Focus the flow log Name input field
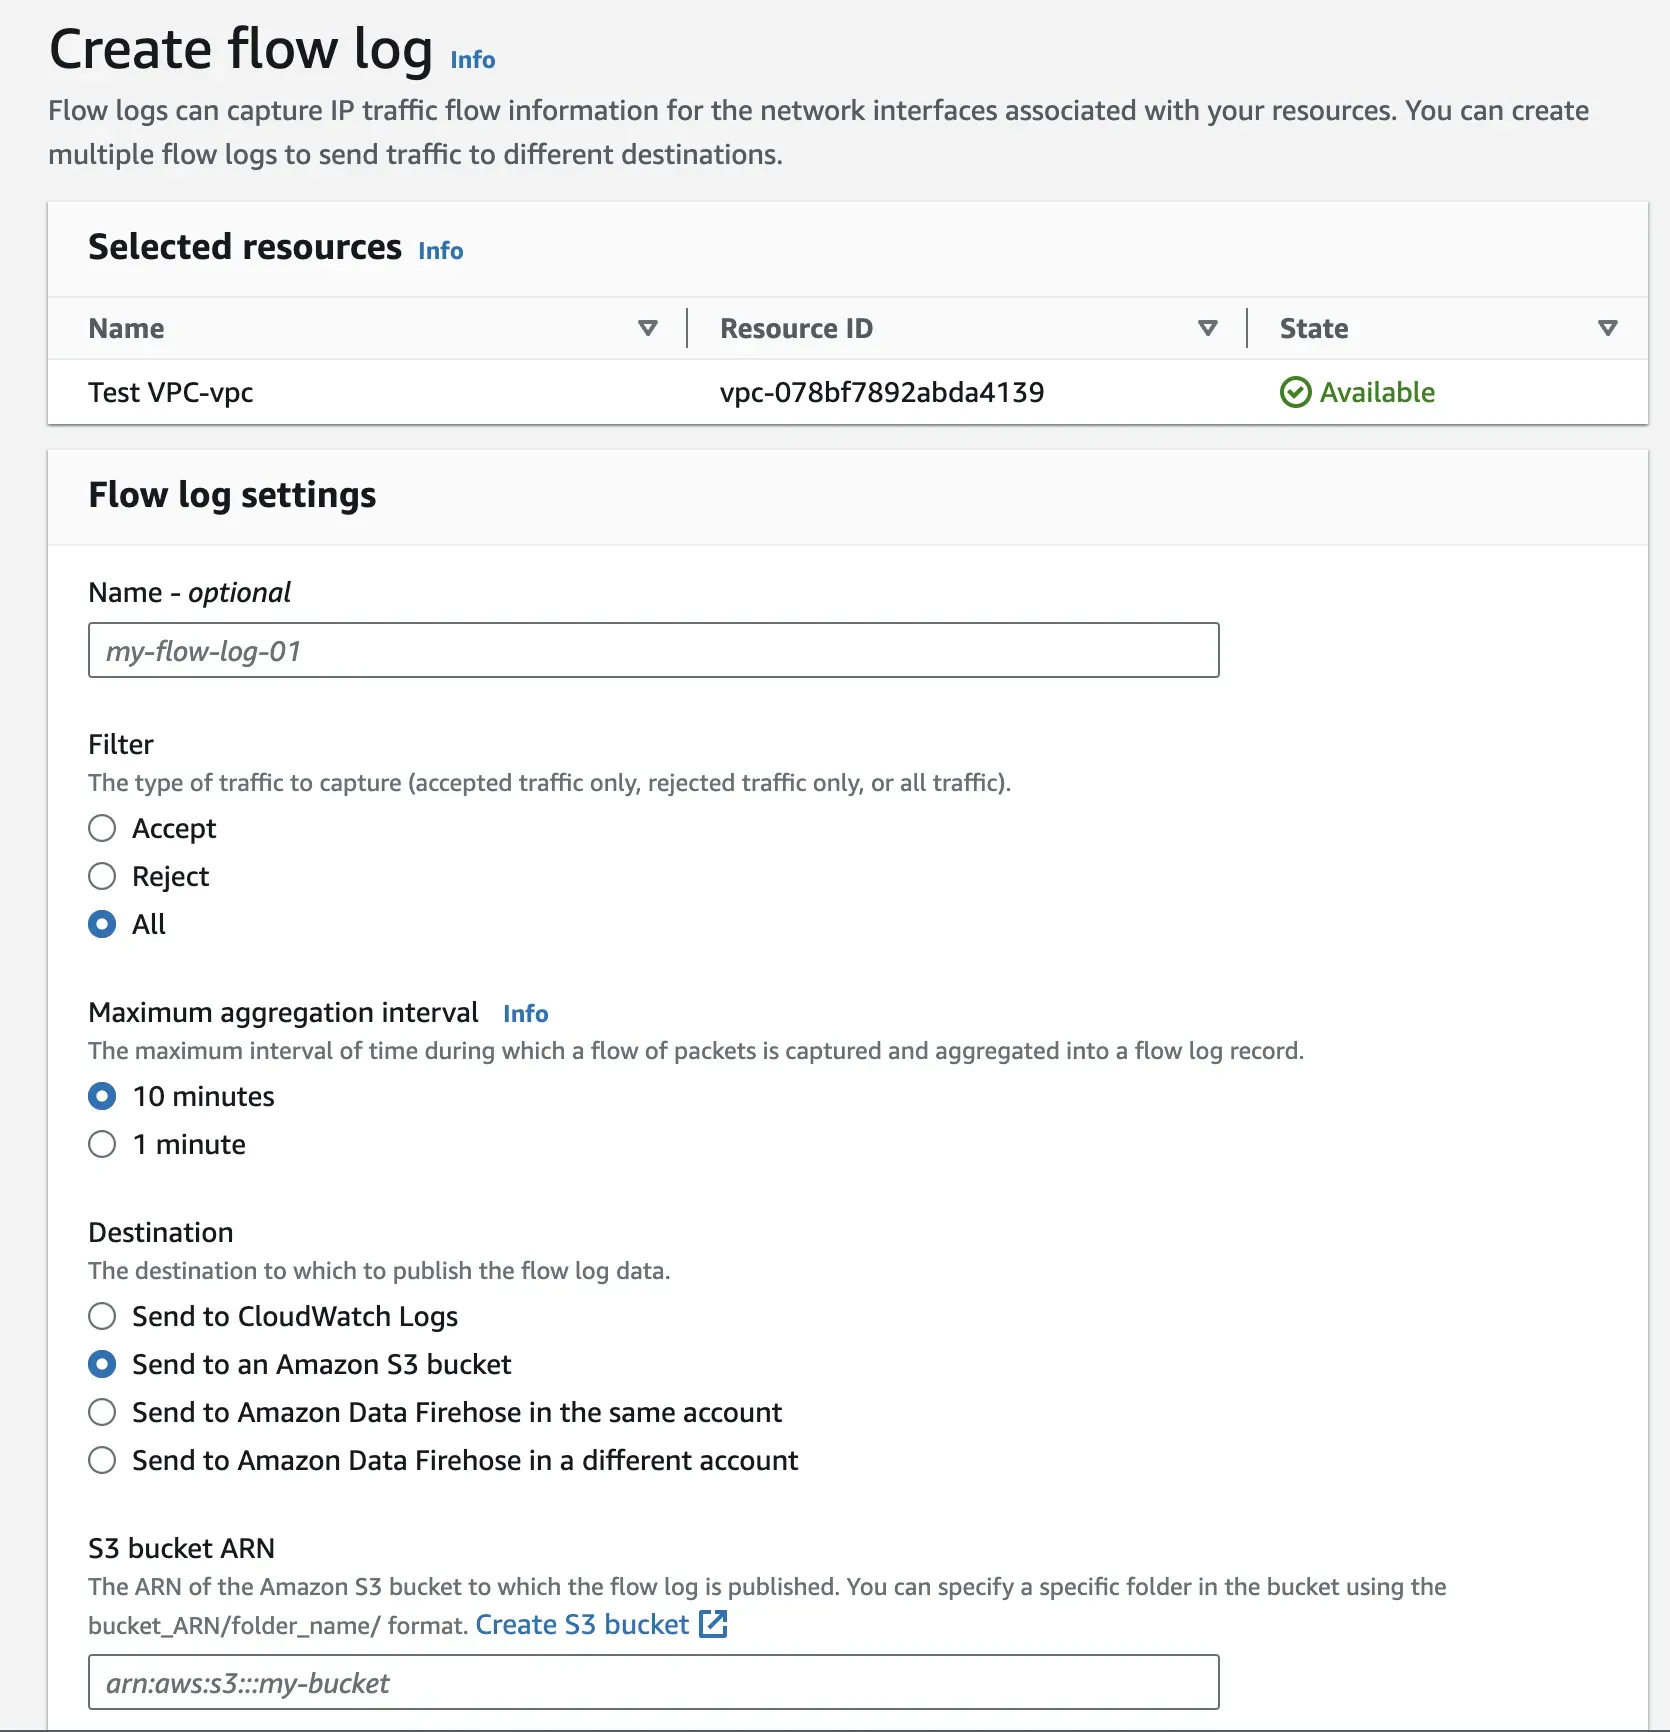 click(x=654, y=650)
